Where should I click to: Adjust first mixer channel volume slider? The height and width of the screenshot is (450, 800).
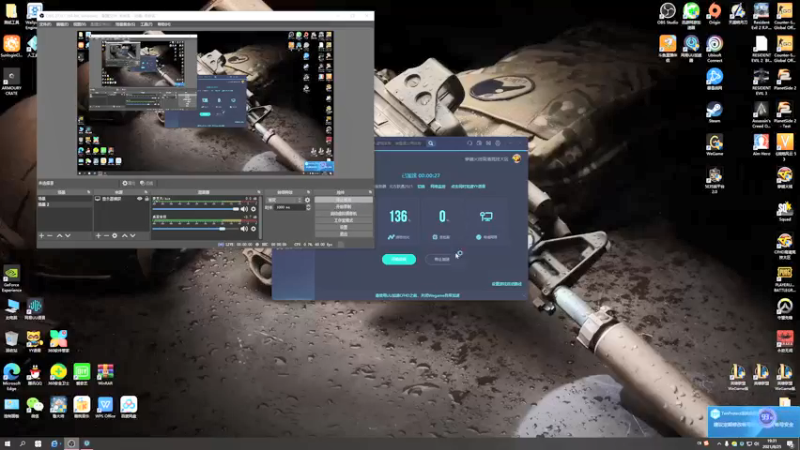[x=196, y=209]
